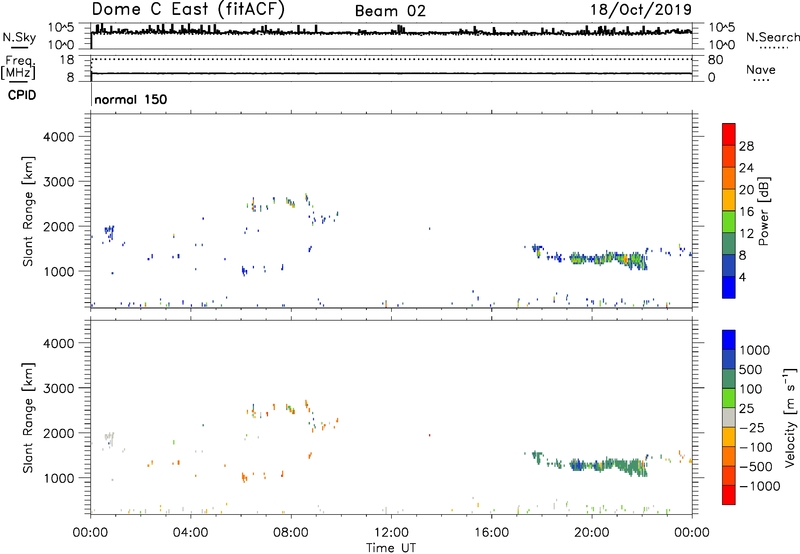This screenshot has width=800, height=554.
Task: Click the 'Nave' legend label
Action: click(761, 69)
